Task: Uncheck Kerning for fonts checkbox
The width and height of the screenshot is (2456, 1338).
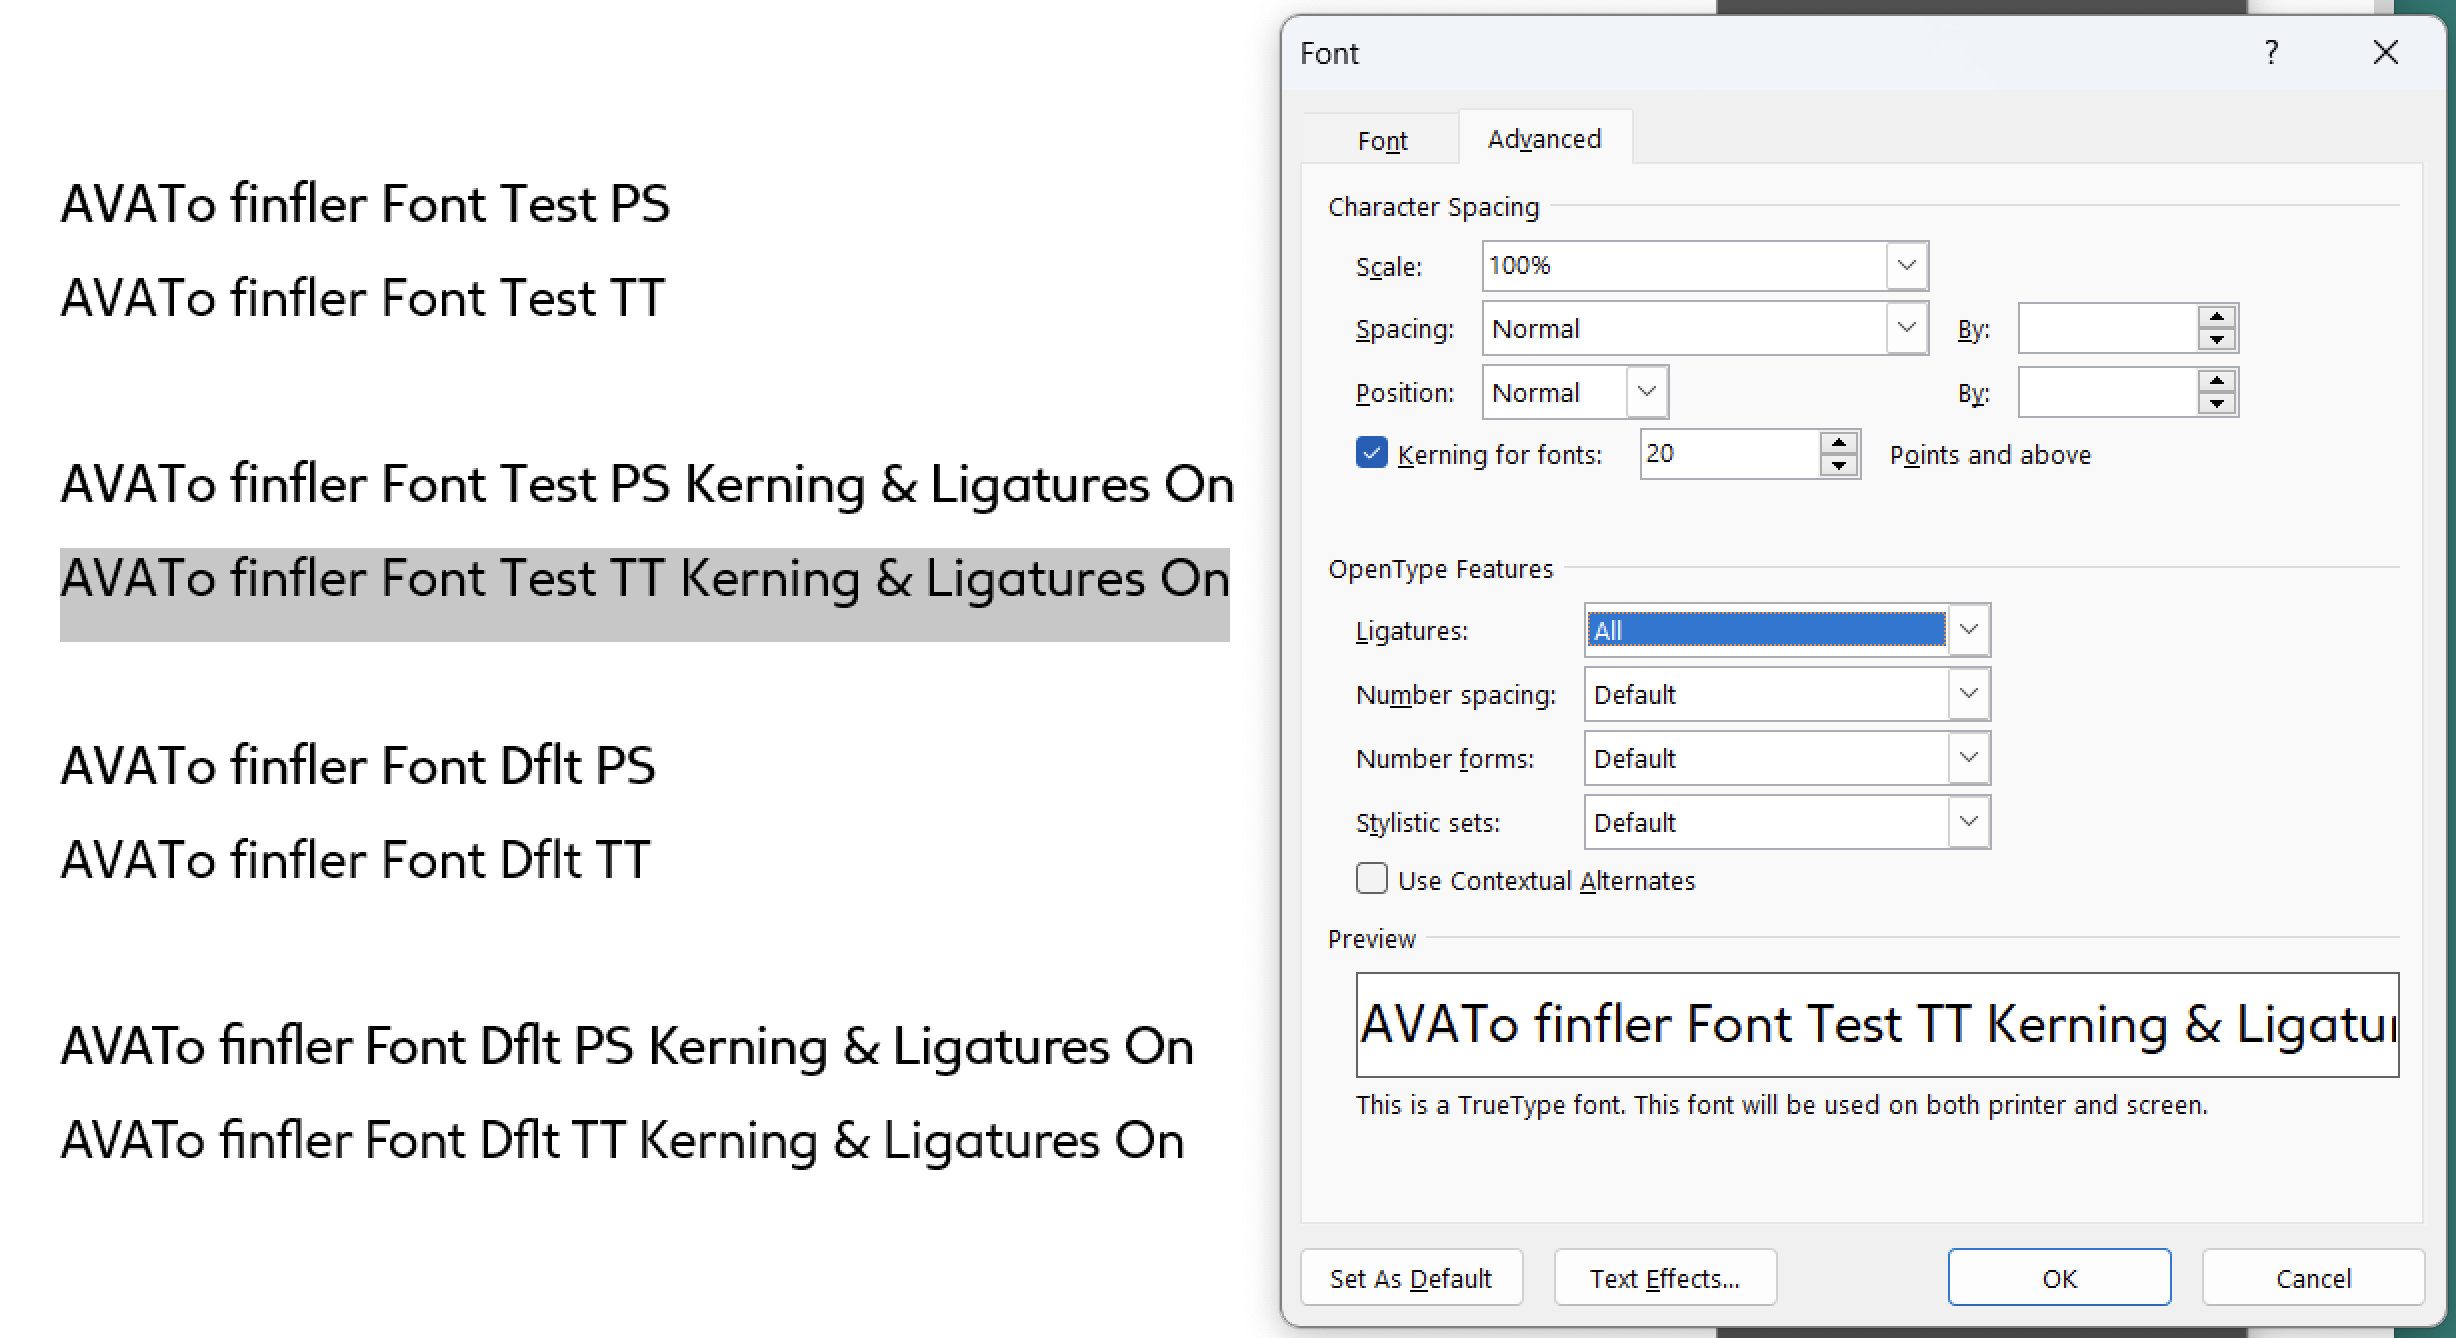Action: 1371,453
